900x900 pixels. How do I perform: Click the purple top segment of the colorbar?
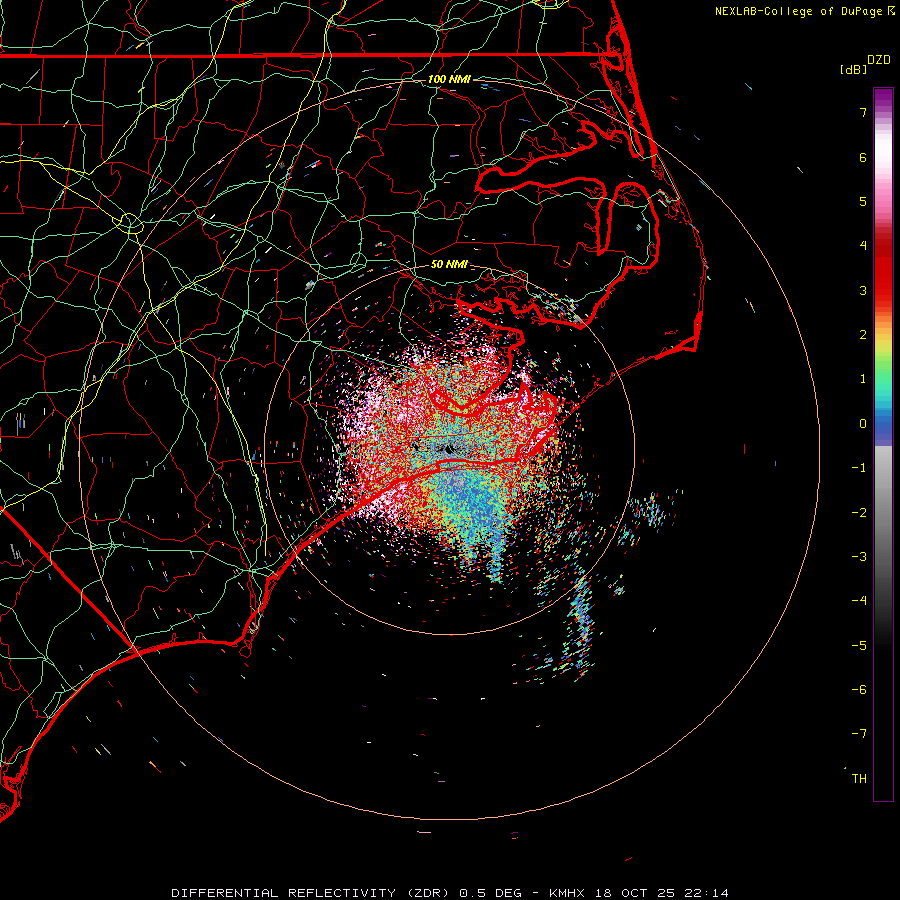pyautogui.click(x=883, y=98)
